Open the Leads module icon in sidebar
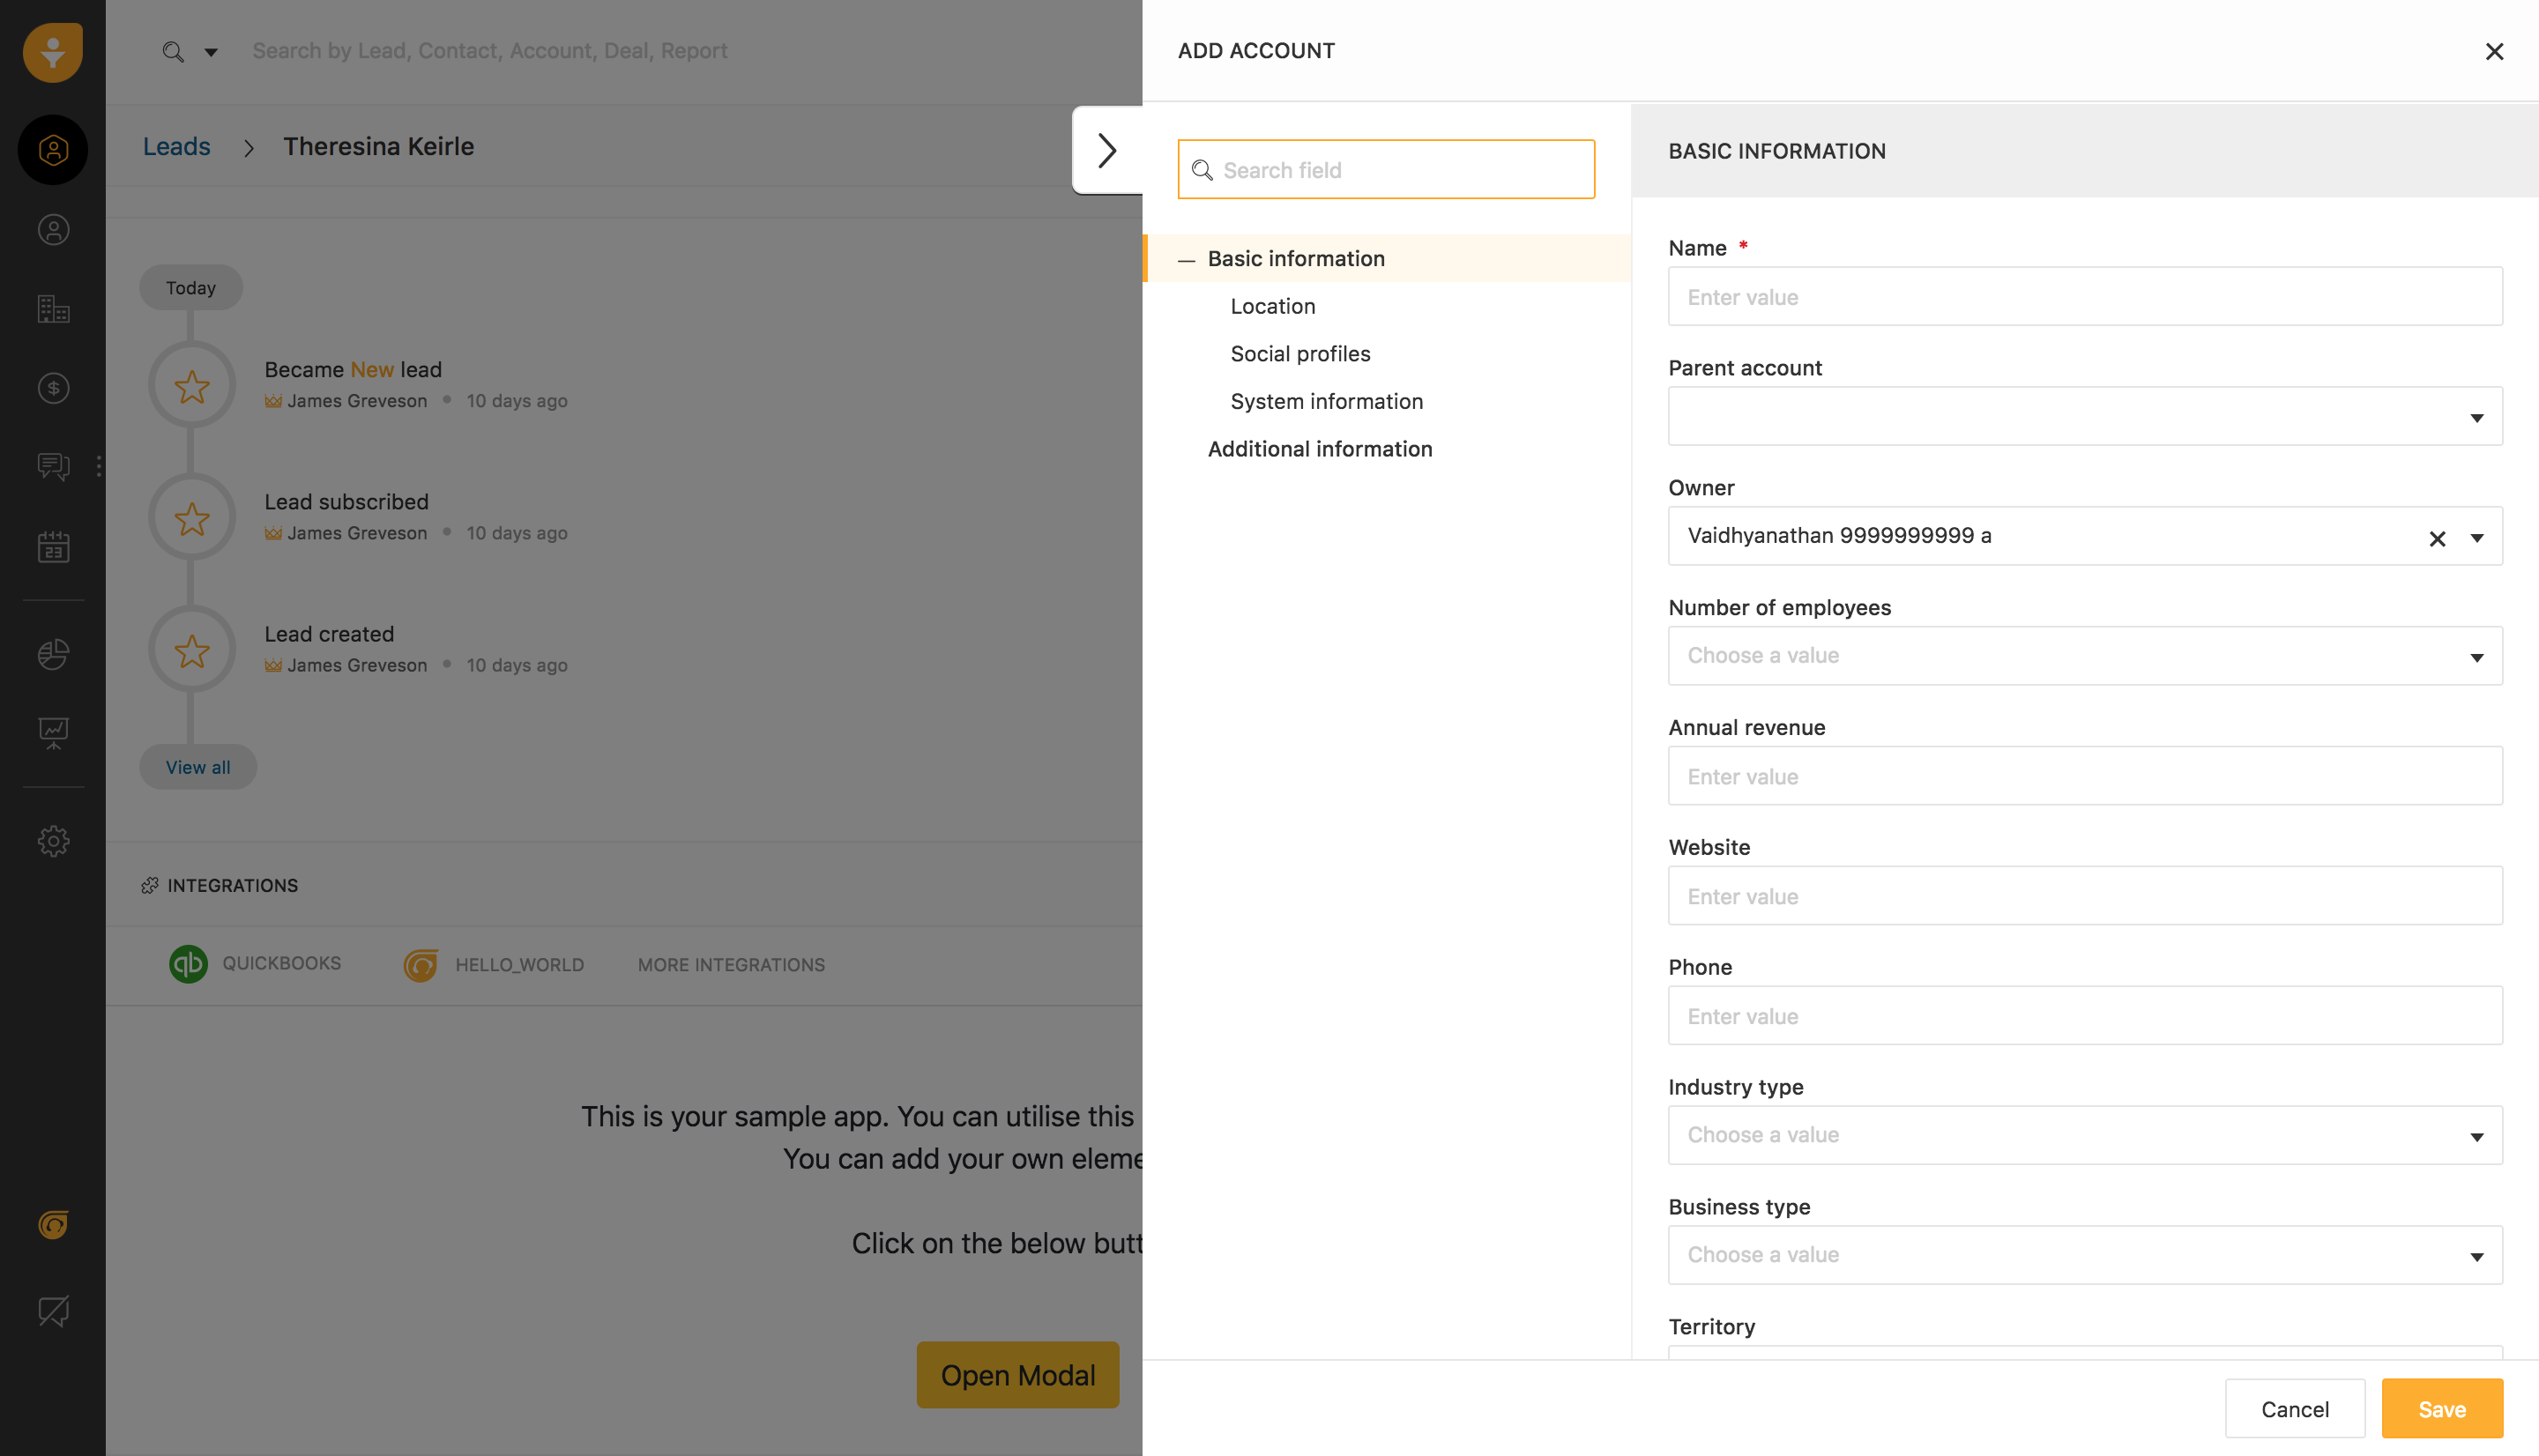The width and height of the screenshot is (2539, 1456). (x=53, y=150)
